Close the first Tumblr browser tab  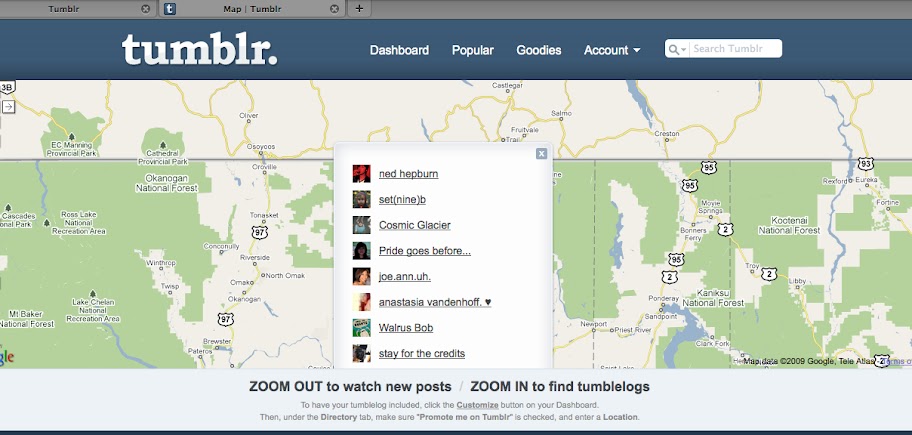pos(145,9)
